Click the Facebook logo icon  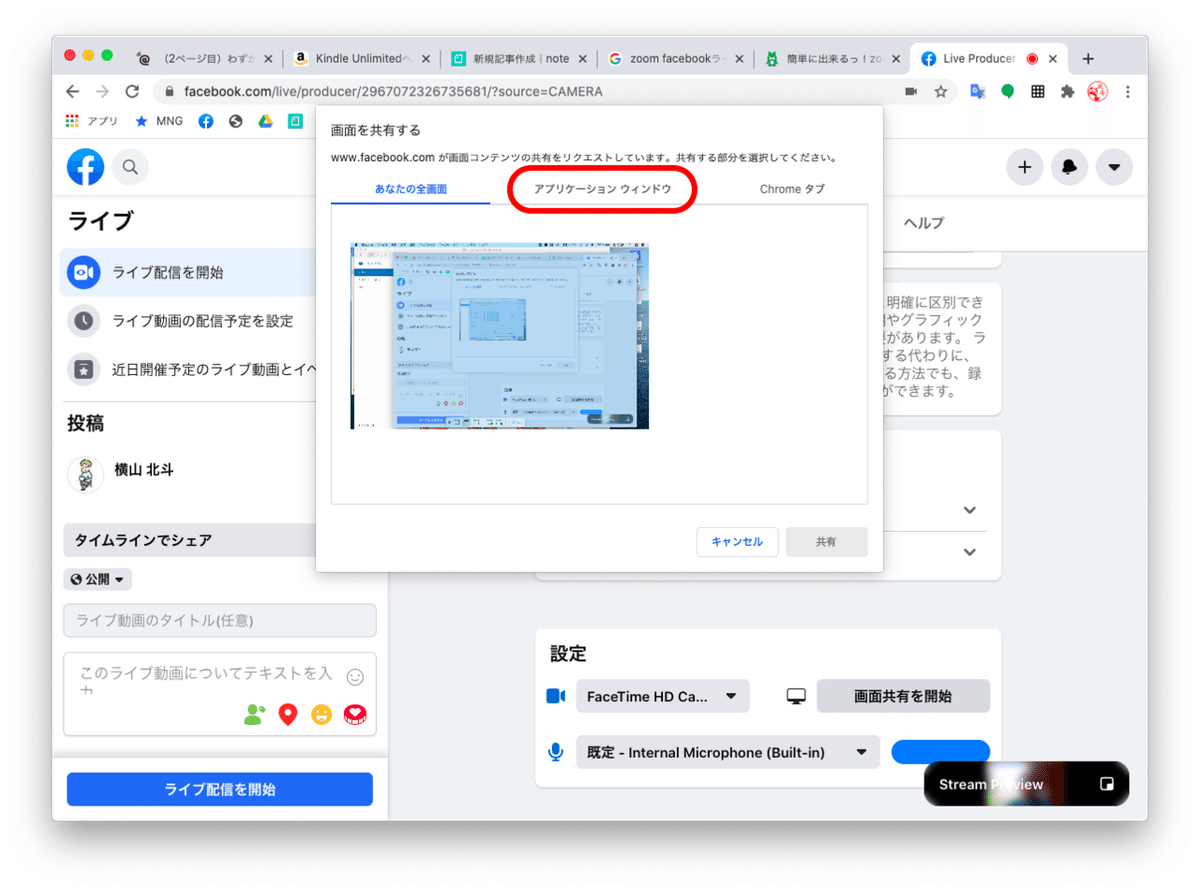pyautogui.click(x=85, y=167)
